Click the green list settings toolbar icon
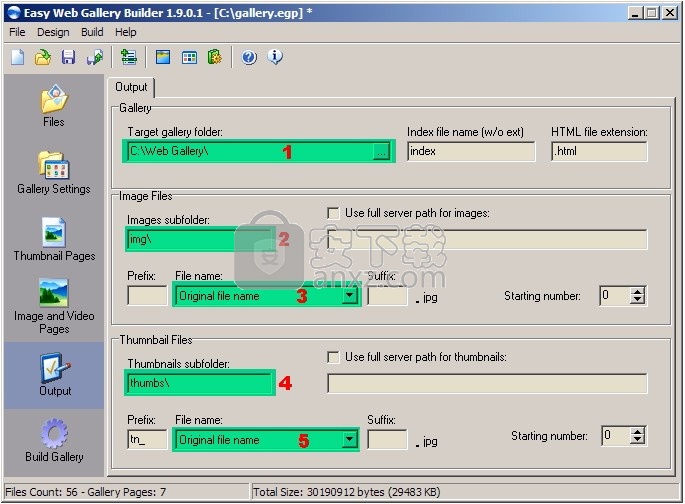 pyautogui.click(x=129, y=57)
